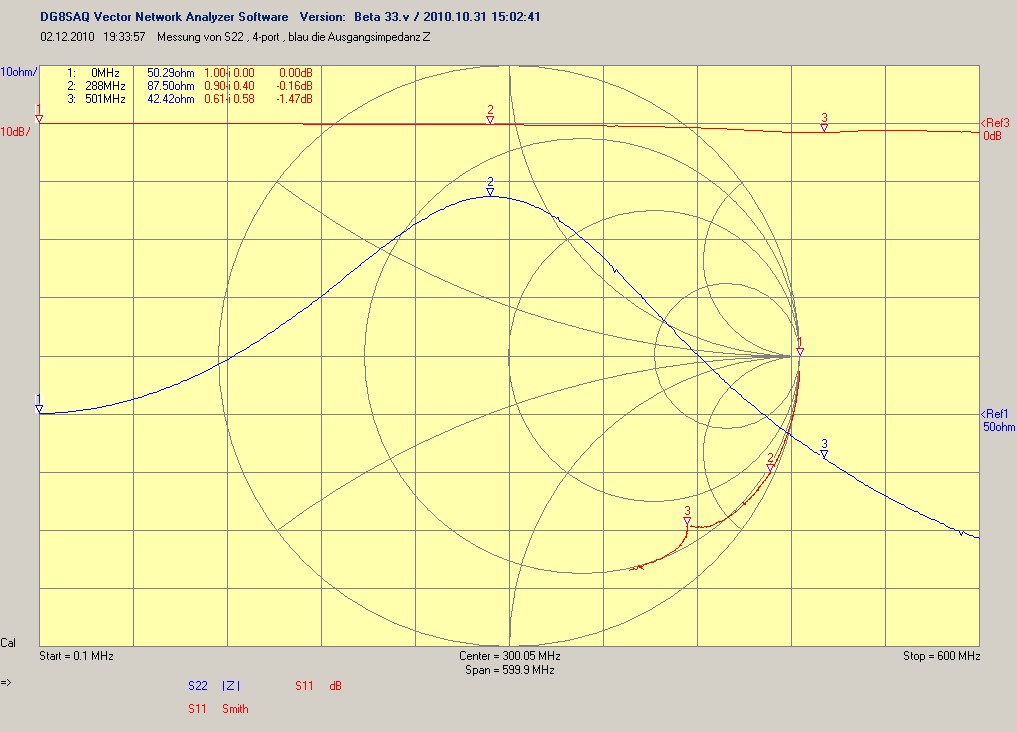Select blue marker 1 on the impedance trace

click(39, 404)
